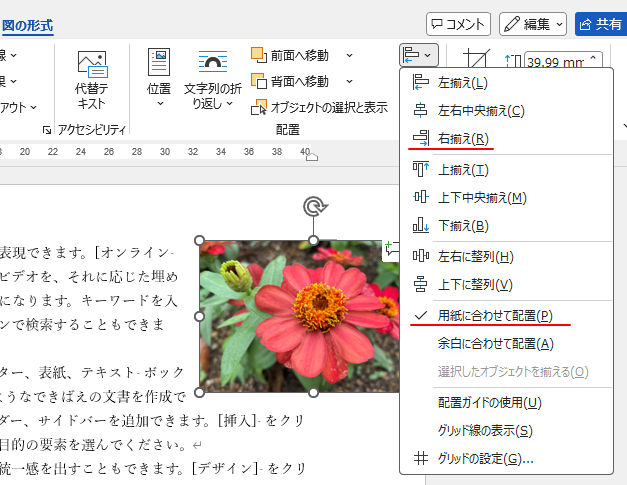Screen dimensions: 627x485
Task: Choose 上下中央揃え(M) from align menu
Action: click(506, 198)
